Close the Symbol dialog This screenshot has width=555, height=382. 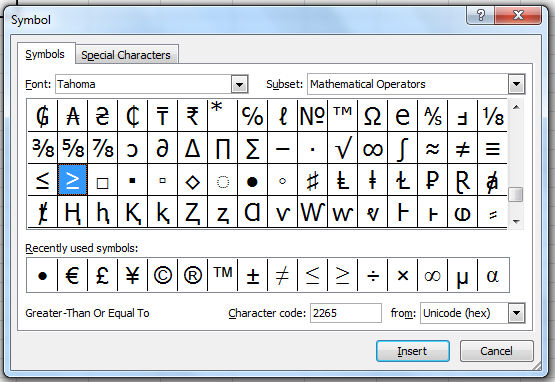518,16
